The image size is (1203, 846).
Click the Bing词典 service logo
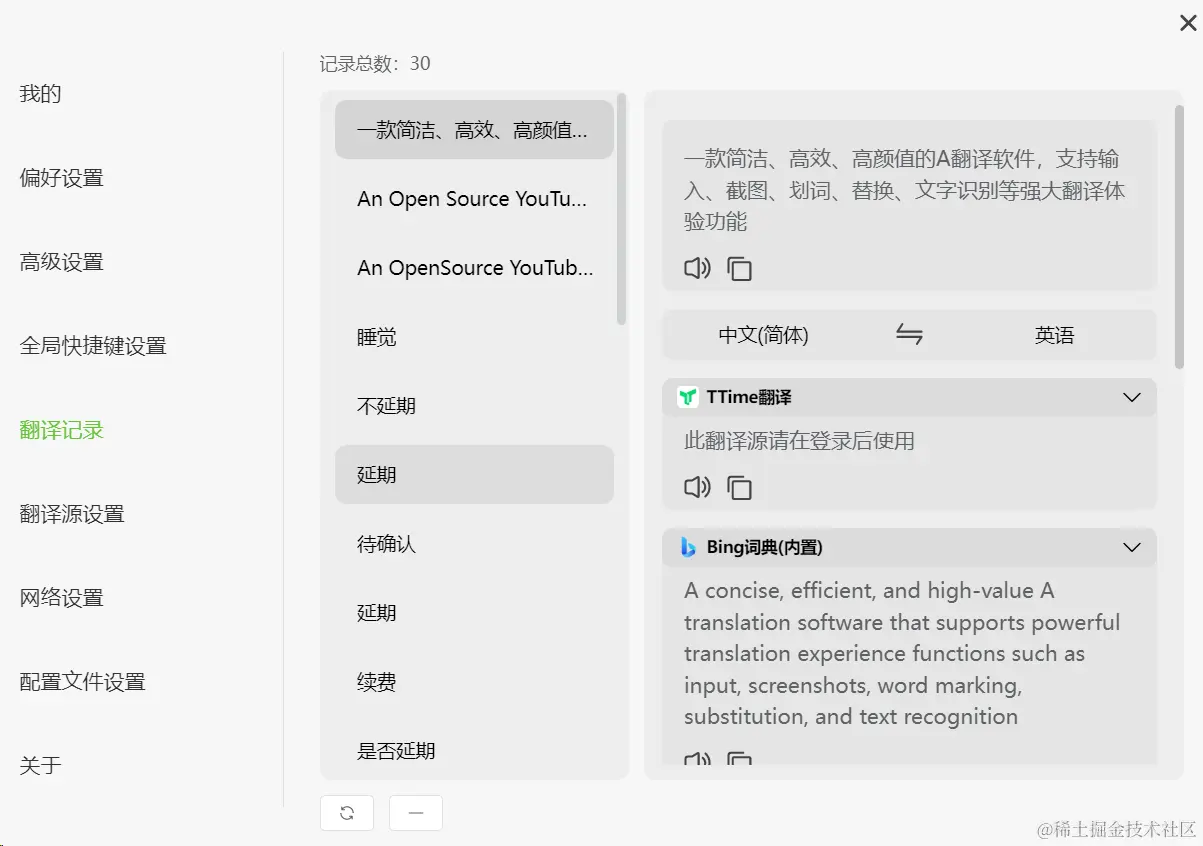[x=688, y=547]
